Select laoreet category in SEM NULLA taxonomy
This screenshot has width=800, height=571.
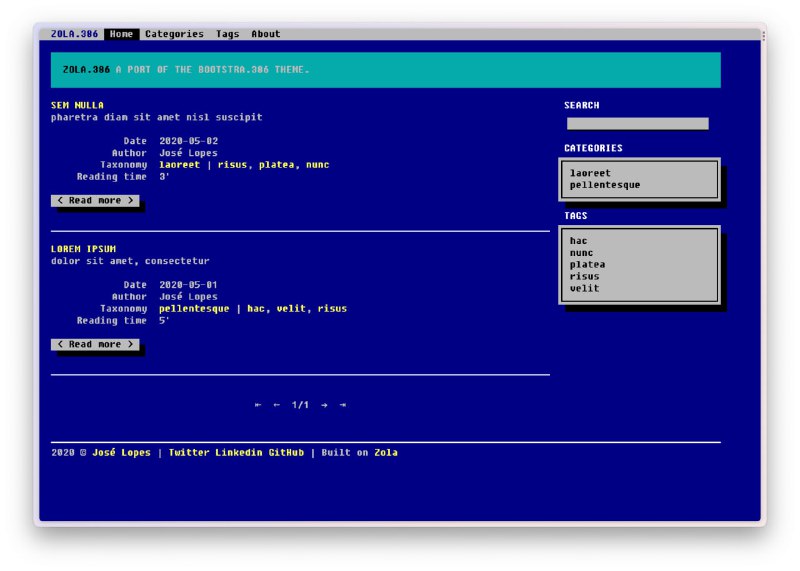180,165
